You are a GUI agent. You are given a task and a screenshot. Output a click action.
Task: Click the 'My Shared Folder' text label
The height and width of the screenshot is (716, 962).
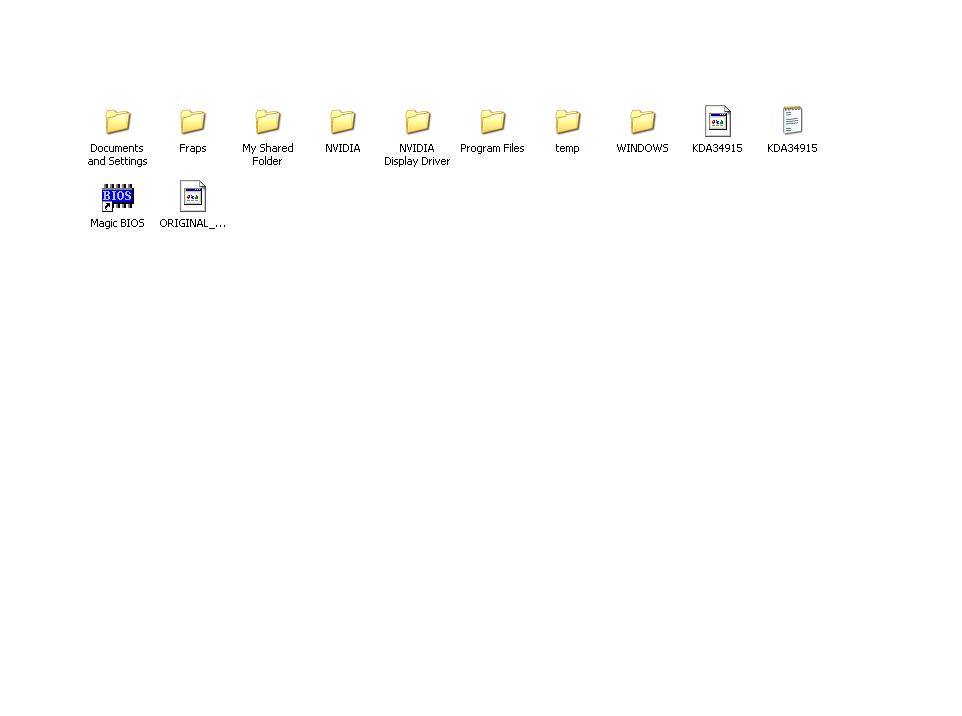[267, 155]
